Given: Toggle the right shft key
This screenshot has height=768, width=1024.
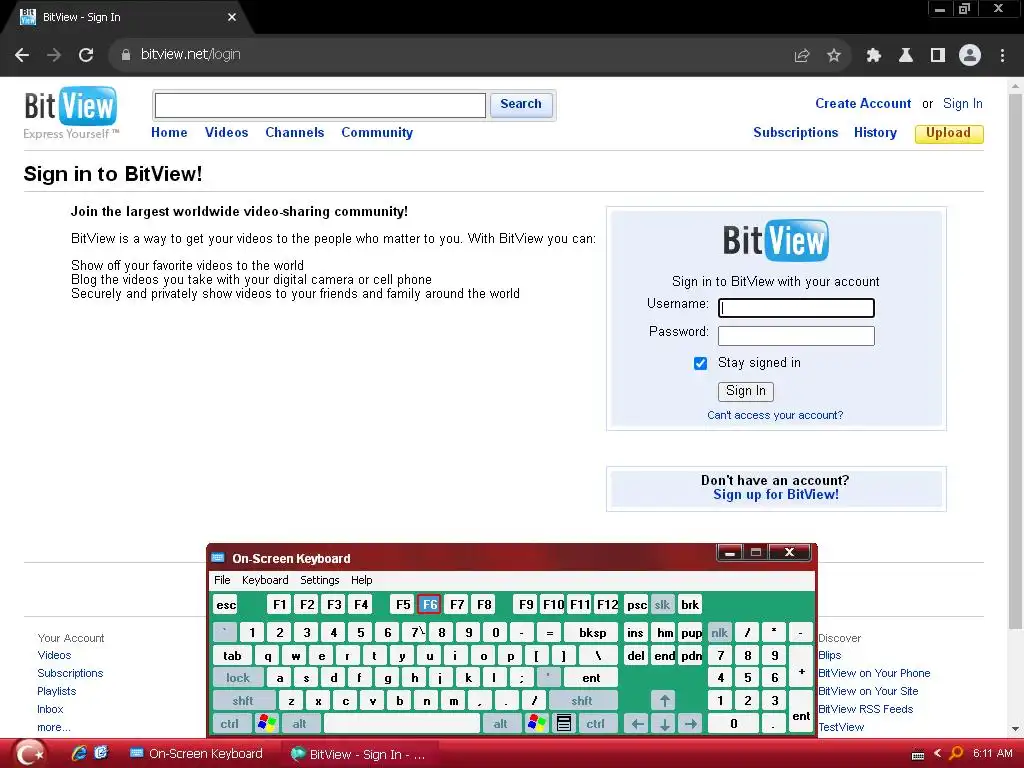Looking at the screenshot, I should (x=582, y=701).
